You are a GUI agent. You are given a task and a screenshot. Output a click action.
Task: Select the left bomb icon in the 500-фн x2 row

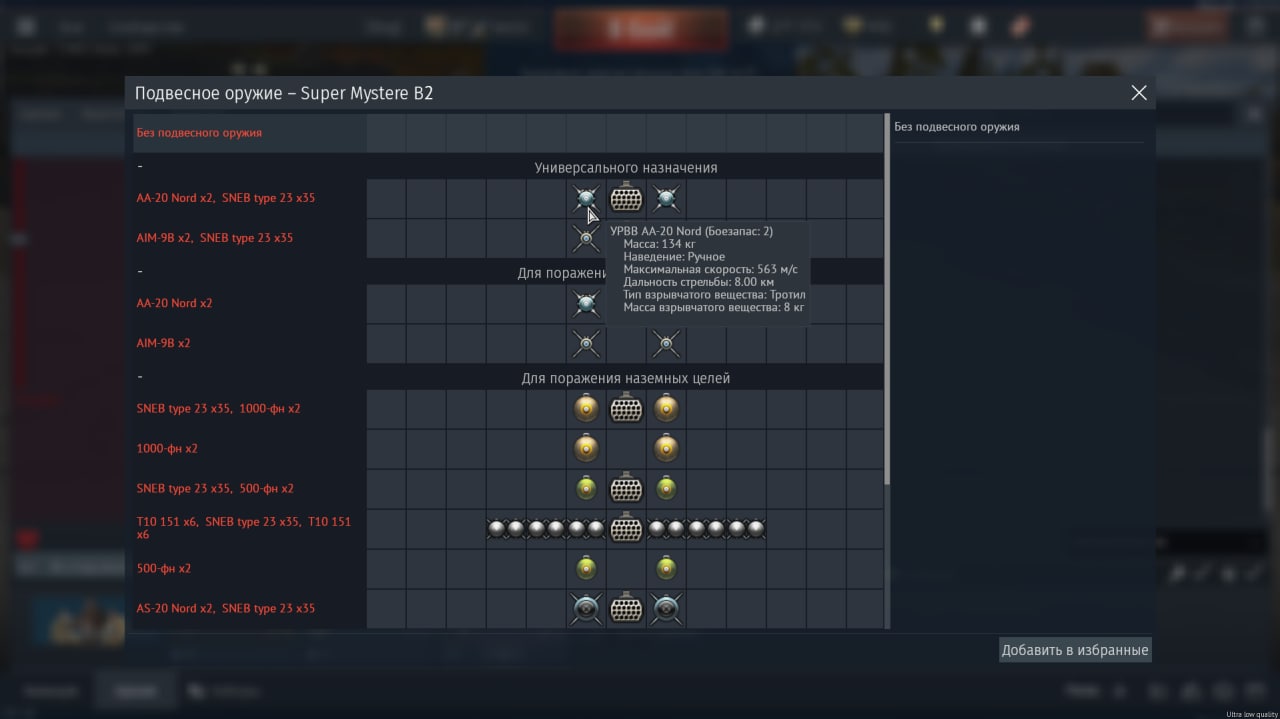point(586,569)
